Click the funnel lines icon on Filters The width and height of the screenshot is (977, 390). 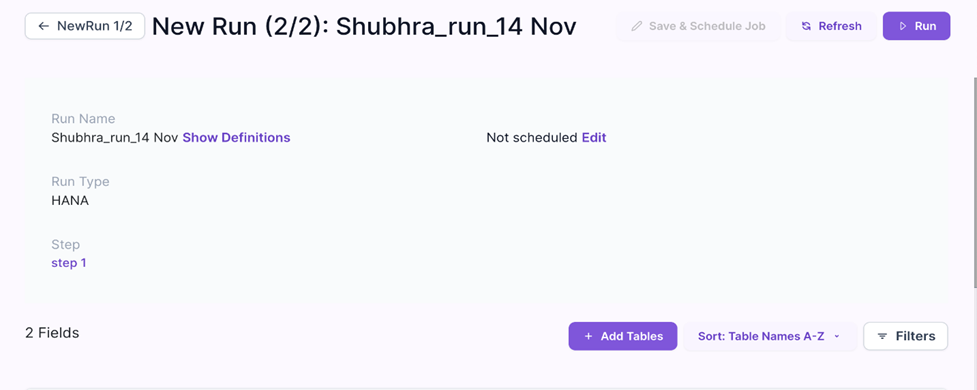[882, 336]
